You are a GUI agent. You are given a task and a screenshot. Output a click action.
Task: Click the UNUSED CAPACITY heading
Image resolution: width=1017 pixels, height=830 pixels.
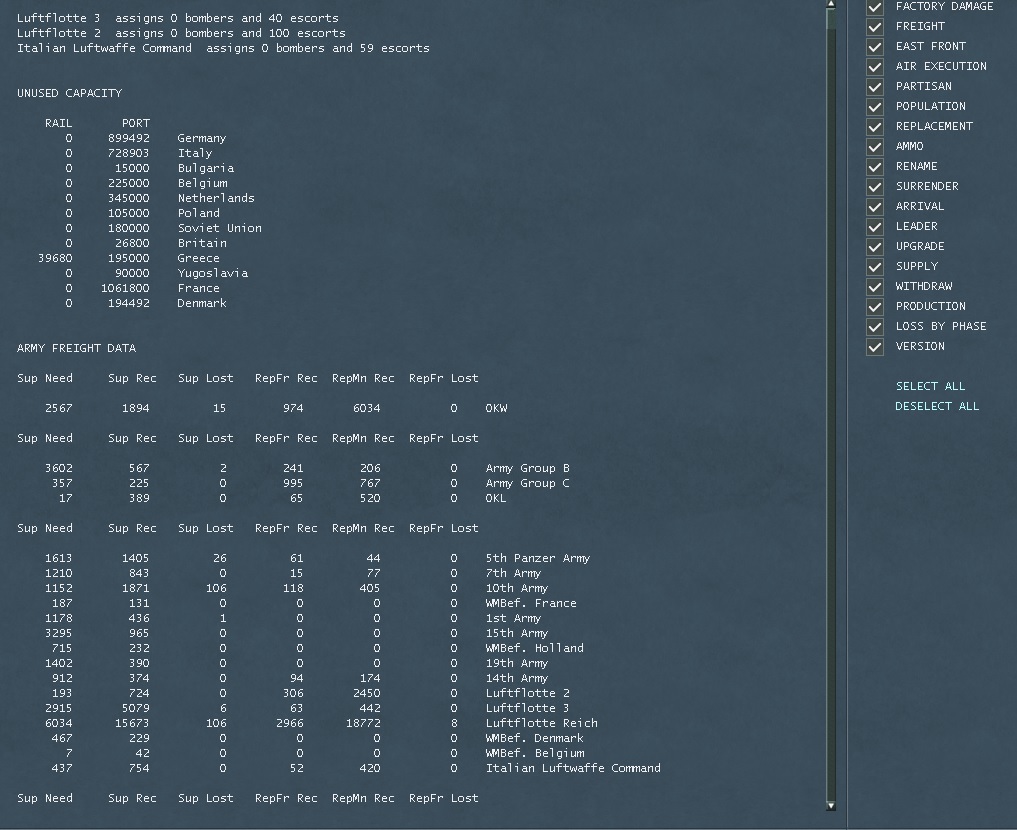point(69,93)
